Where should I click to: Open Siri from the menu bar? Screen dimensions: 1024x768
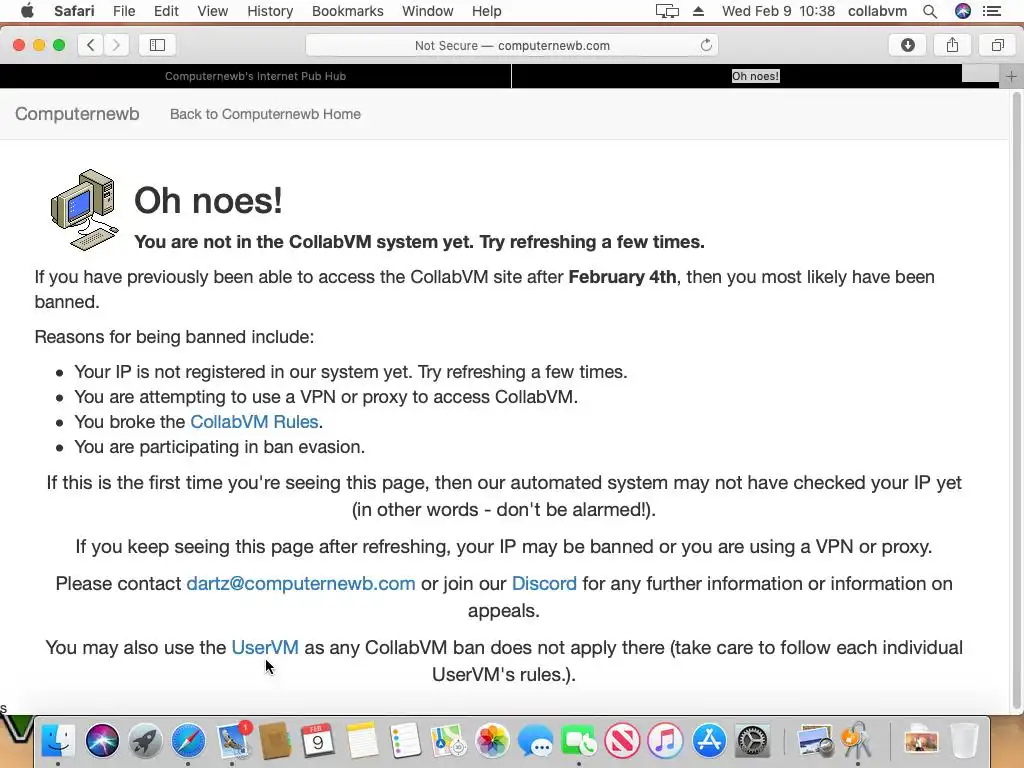tap(963, 11)
